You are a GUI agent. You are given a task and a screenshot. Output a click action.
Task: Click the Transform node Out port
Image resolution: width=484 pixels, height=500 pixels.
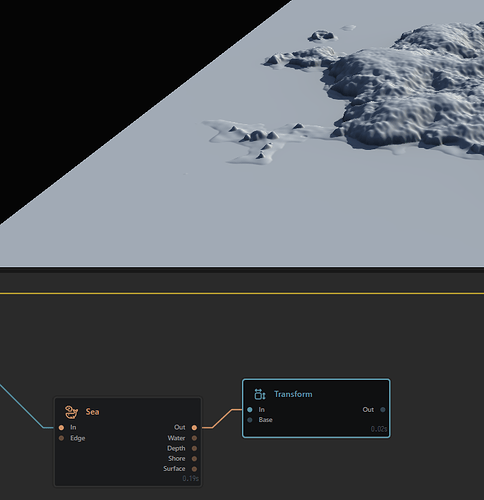[x=383, y=410]
